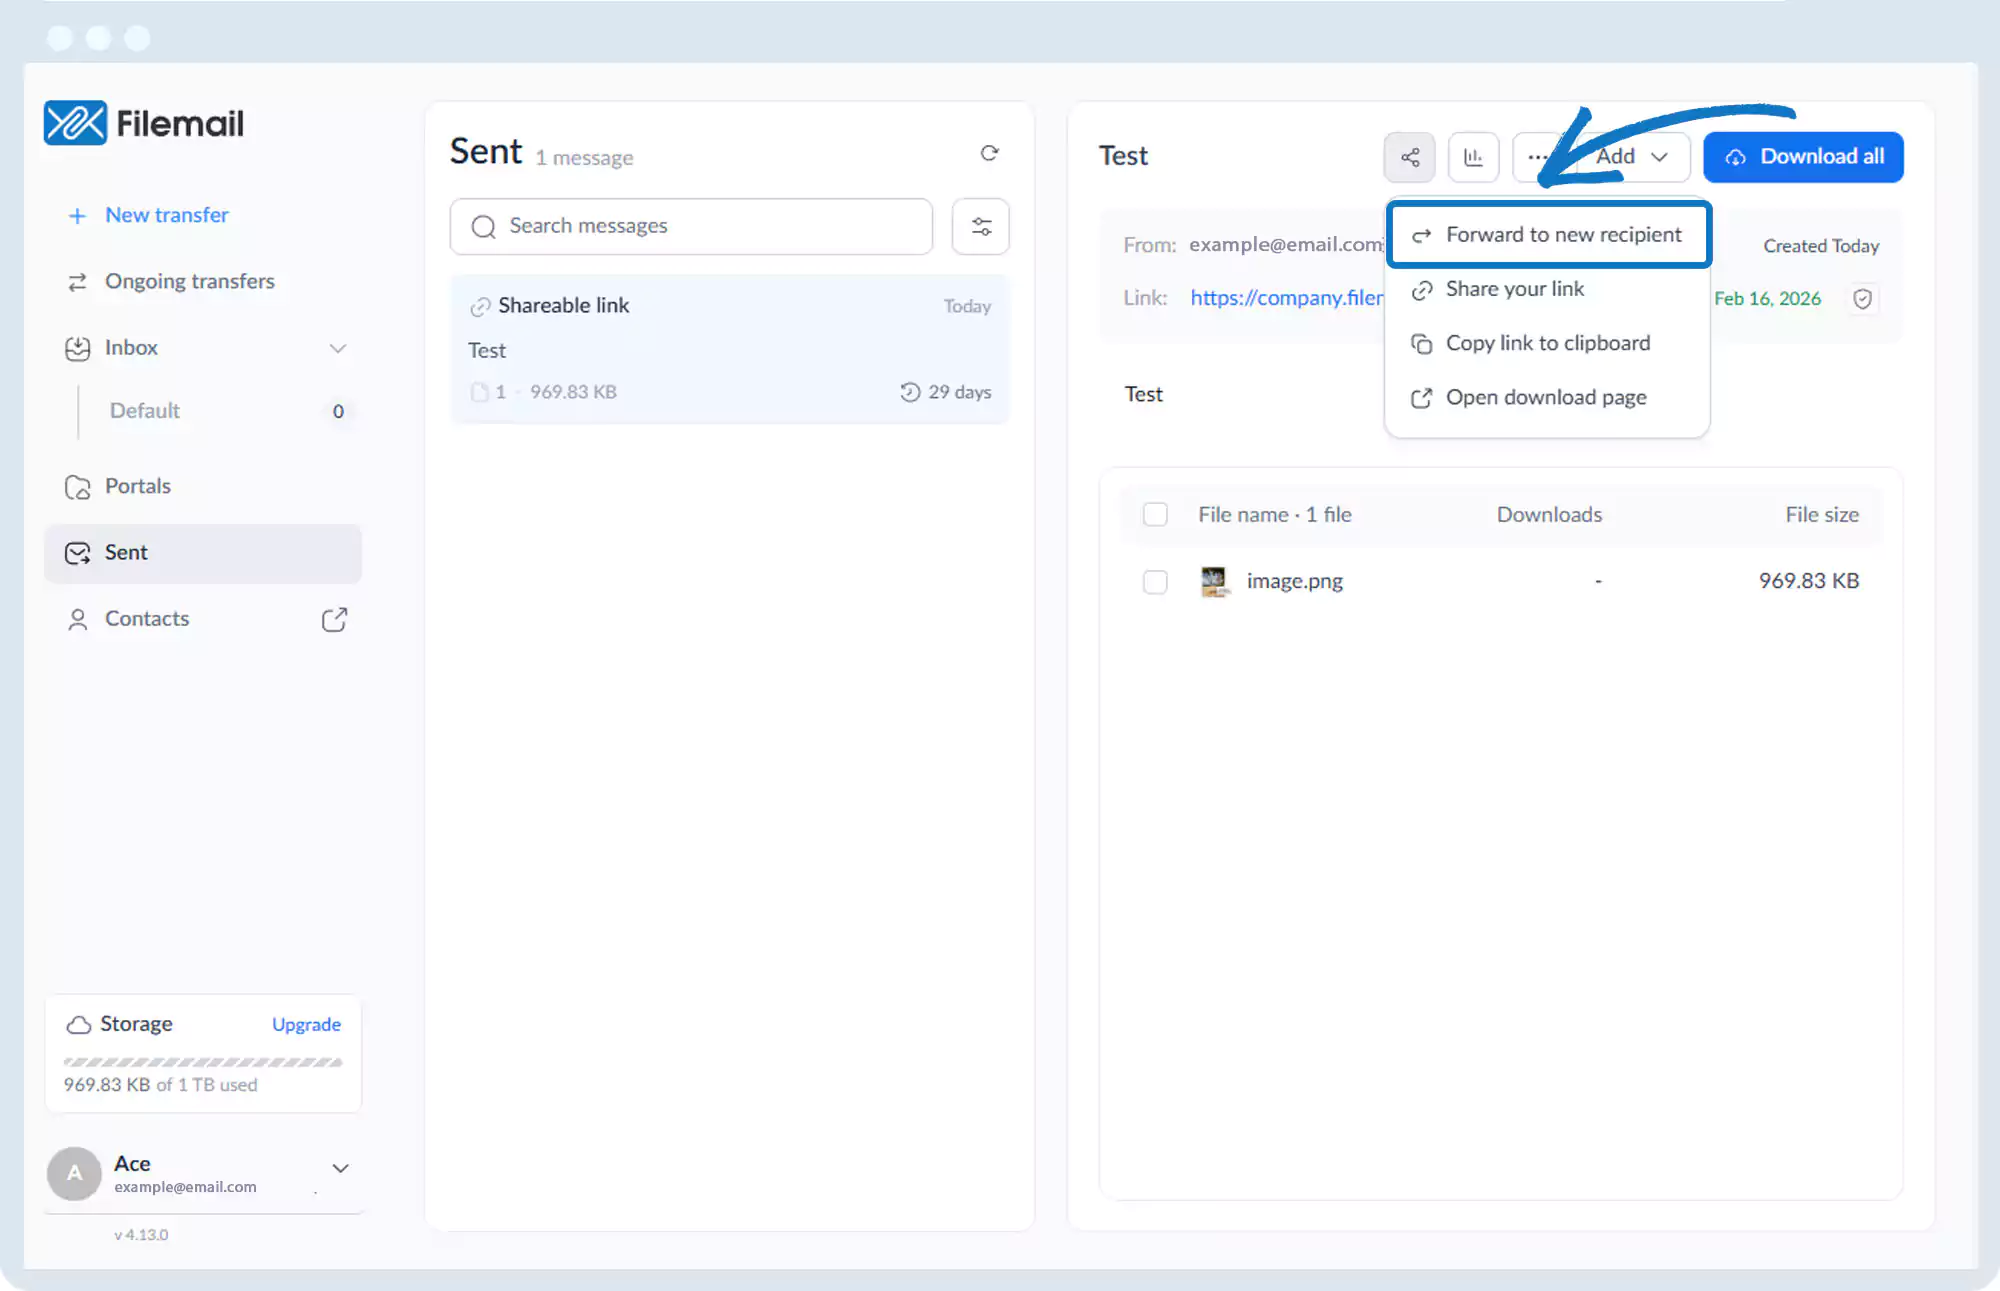This screenshot has height=1291, width=2000.
Task: Click the shield security icon by the date
Action: pyautogui.click(x=1862, y=299)
